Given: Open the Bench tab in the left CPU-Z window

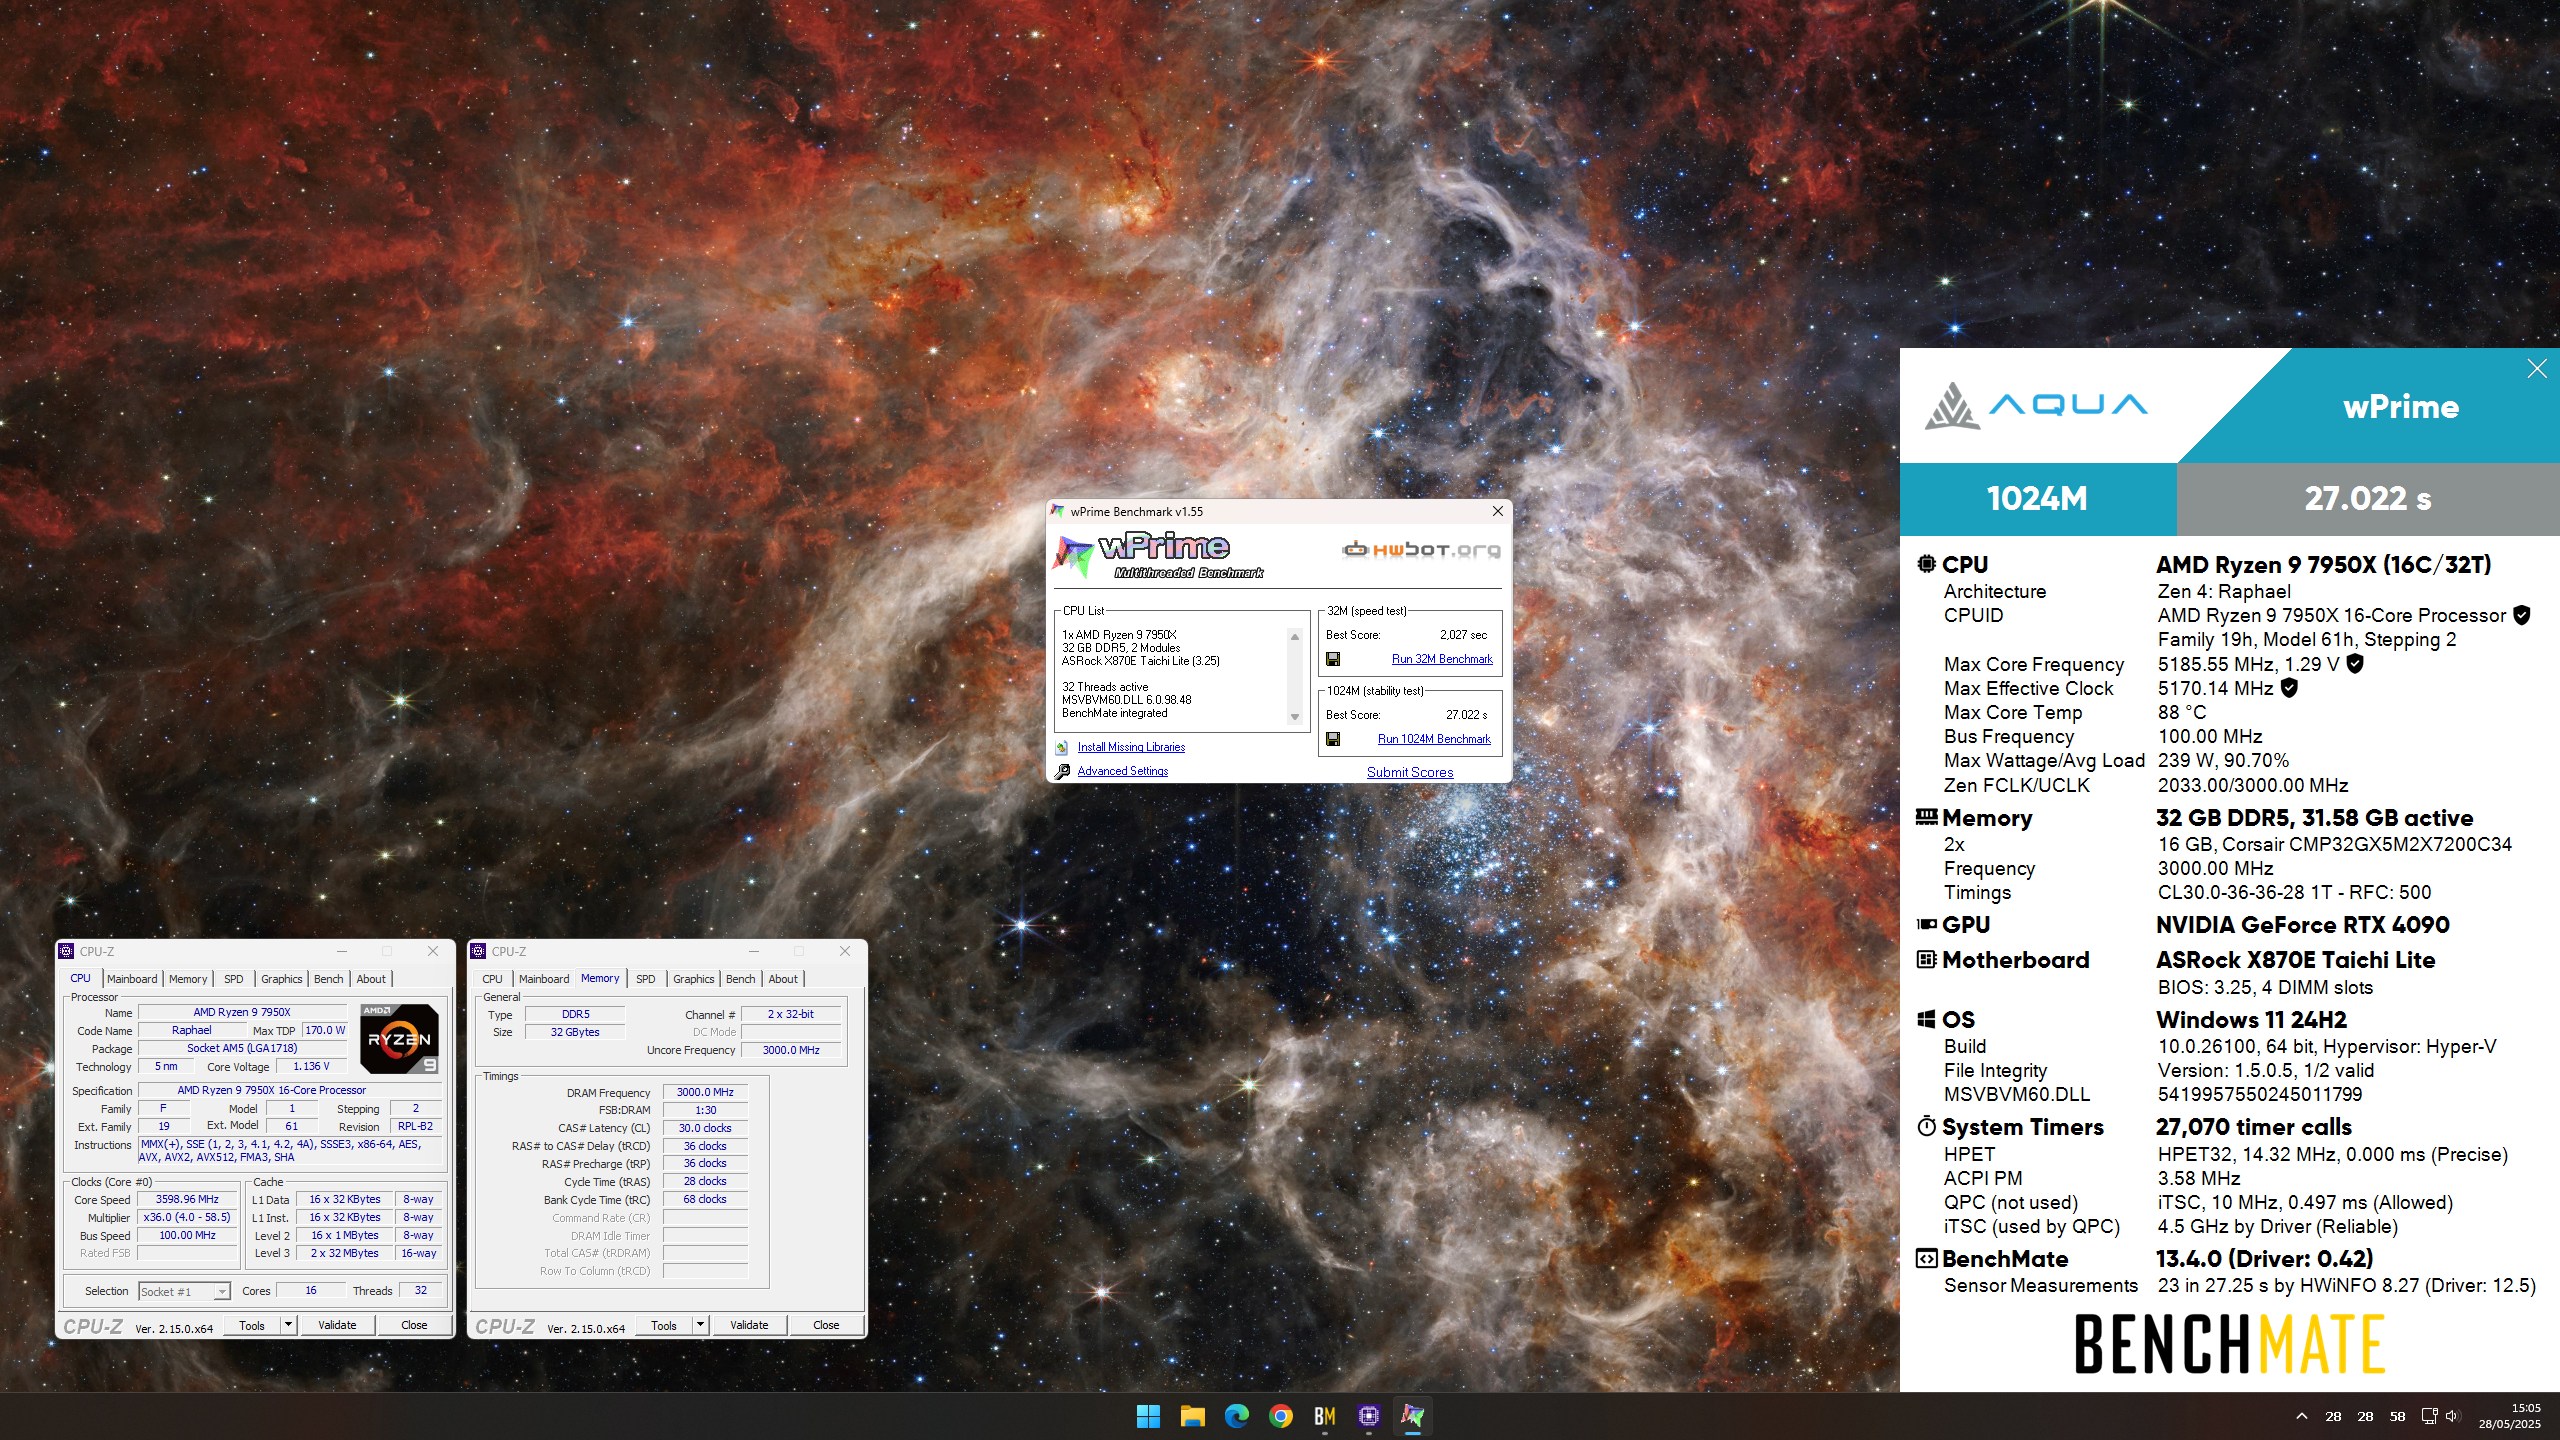Looking at the screenshot, I should [328, 979].
